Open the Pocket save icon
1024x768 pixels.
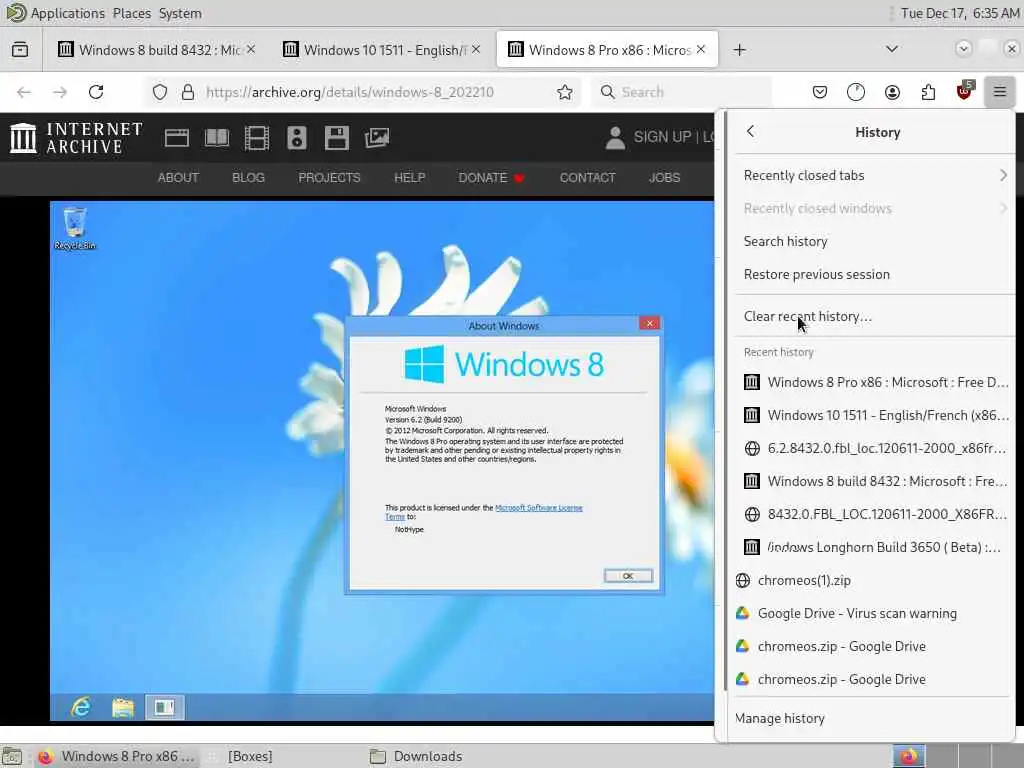pos(820,92)
